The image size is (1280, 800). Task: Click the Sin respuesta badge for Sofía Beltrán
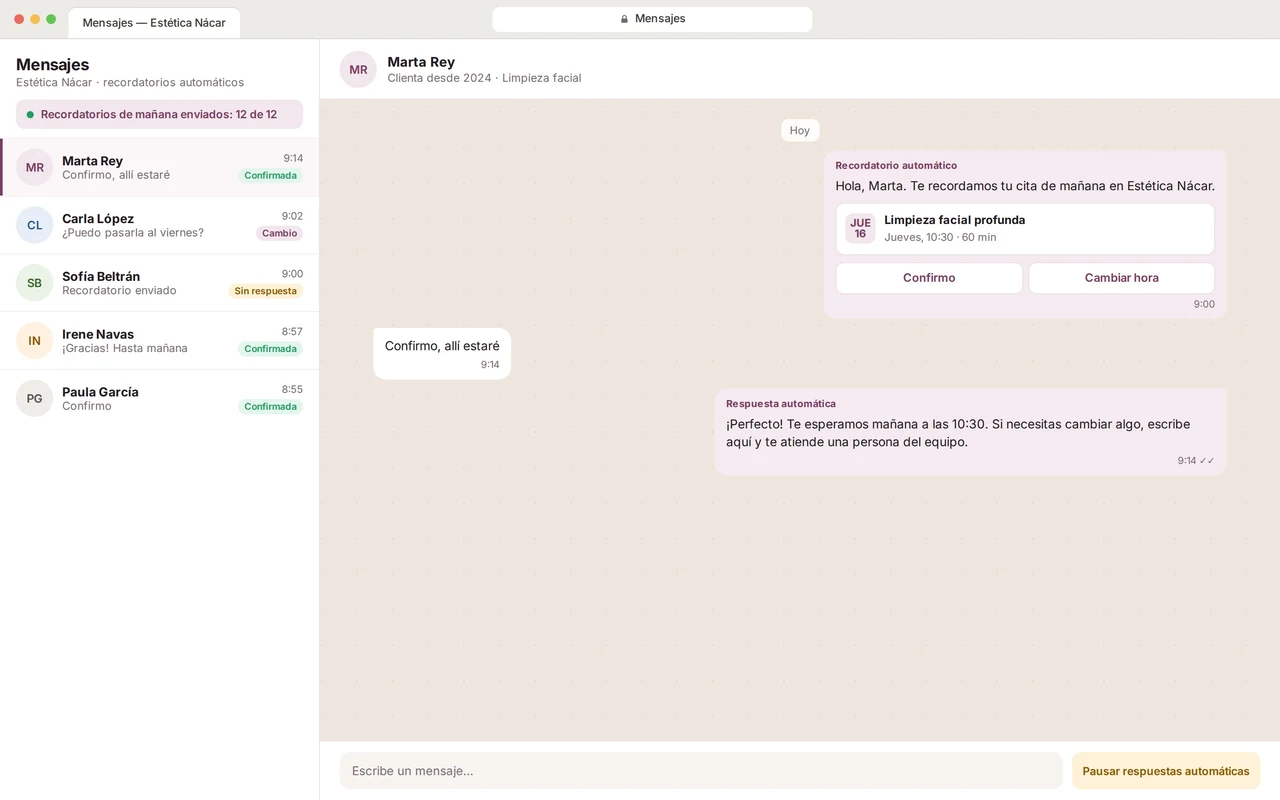(x=266, y=291)
